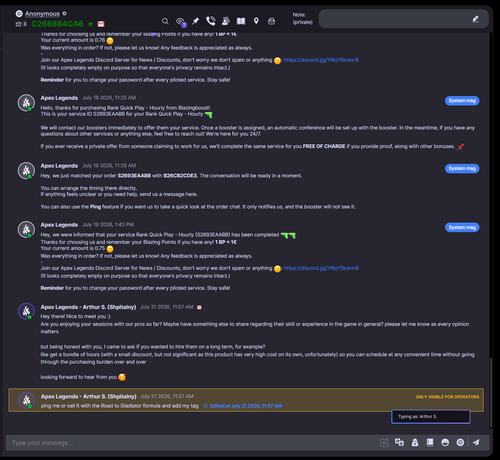Click the circular upload icon in message bar
The image size is (500, 460).
[460, 442]
